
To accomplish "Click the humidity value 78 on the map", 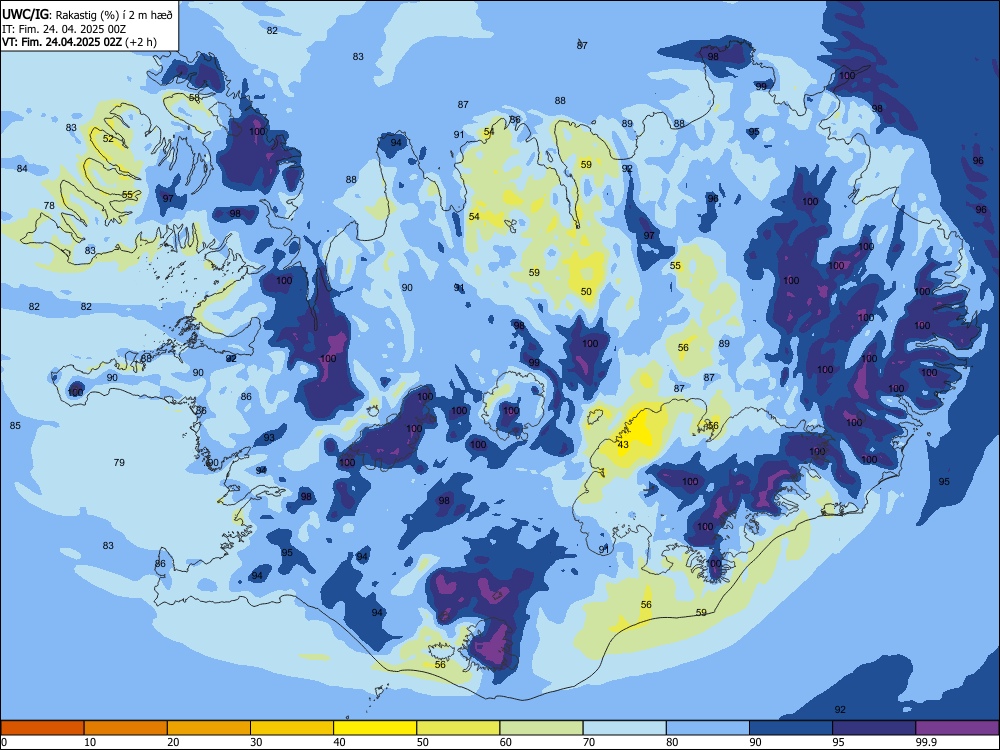I will (x=49, y=205).
